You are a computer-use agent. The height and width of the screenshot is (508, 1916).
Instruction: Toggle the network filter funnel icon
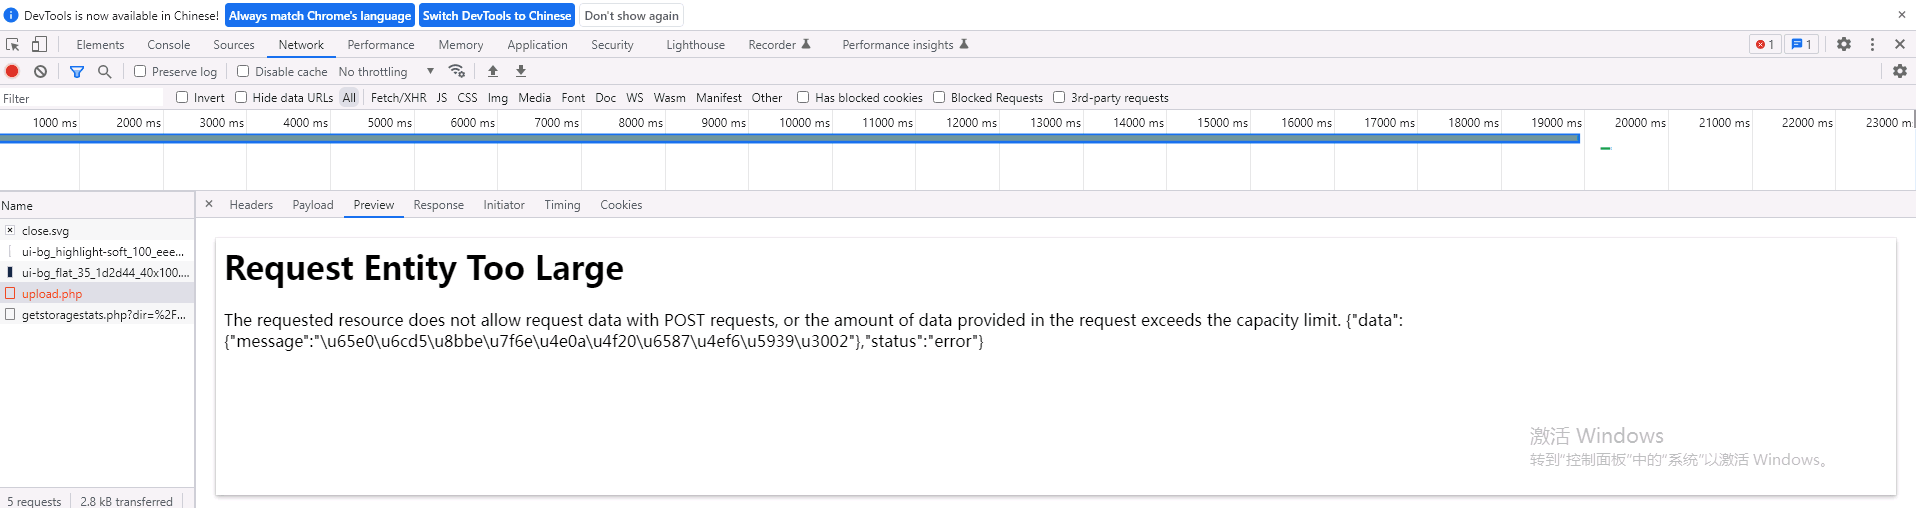pyautogui.click(x=77, y=72)
